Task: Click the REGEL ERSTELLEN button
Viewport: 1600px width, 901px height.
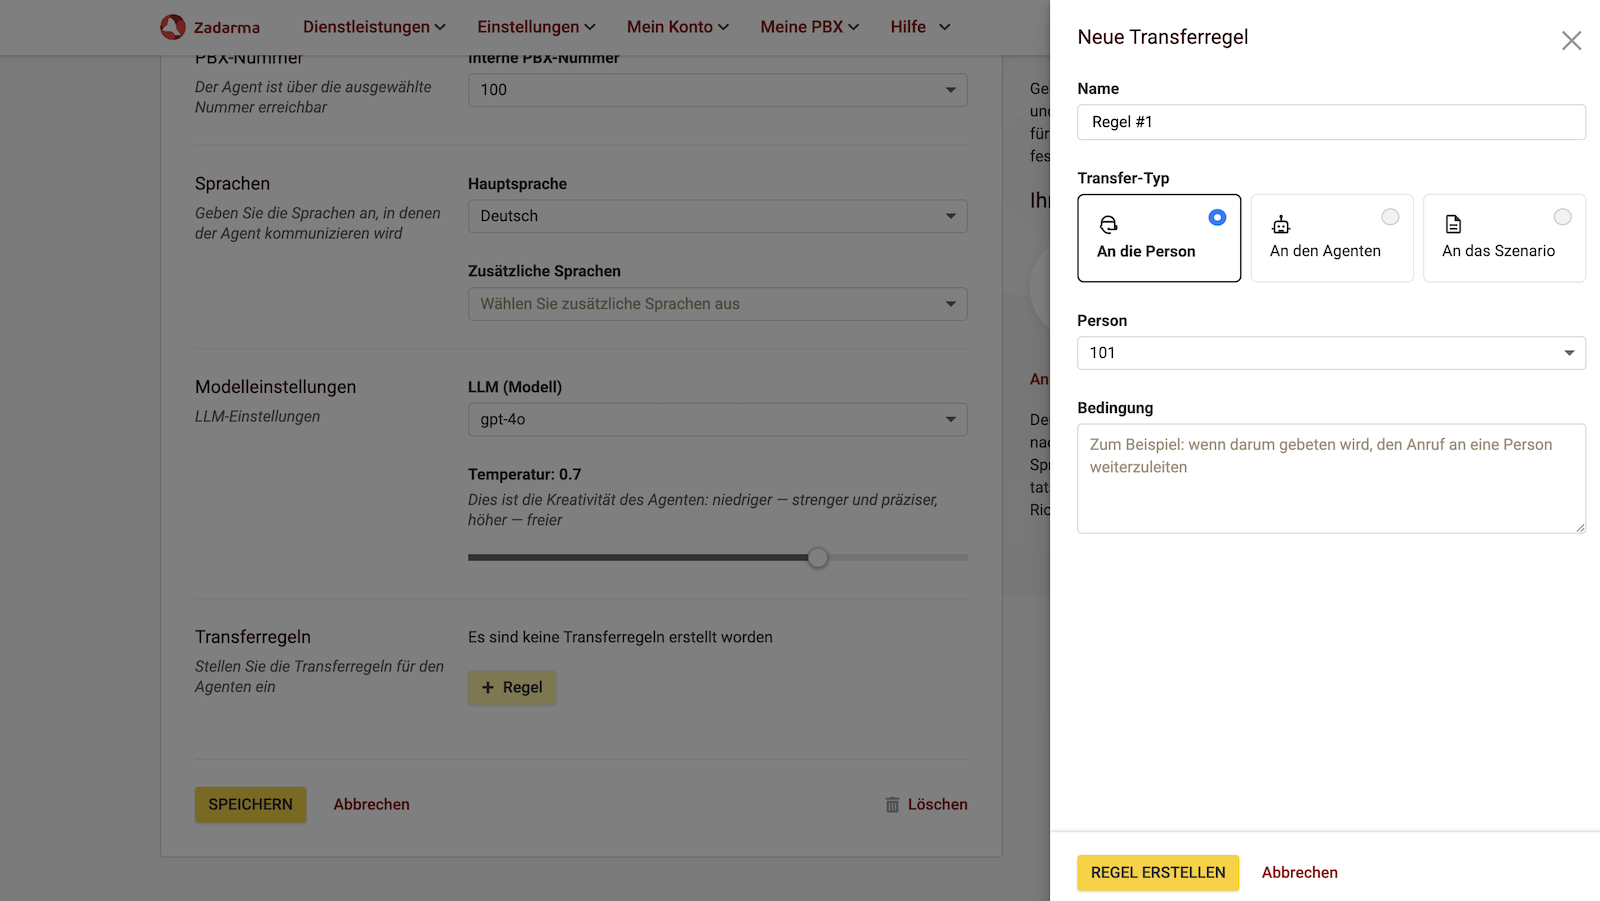Action: click(1157, 873)
